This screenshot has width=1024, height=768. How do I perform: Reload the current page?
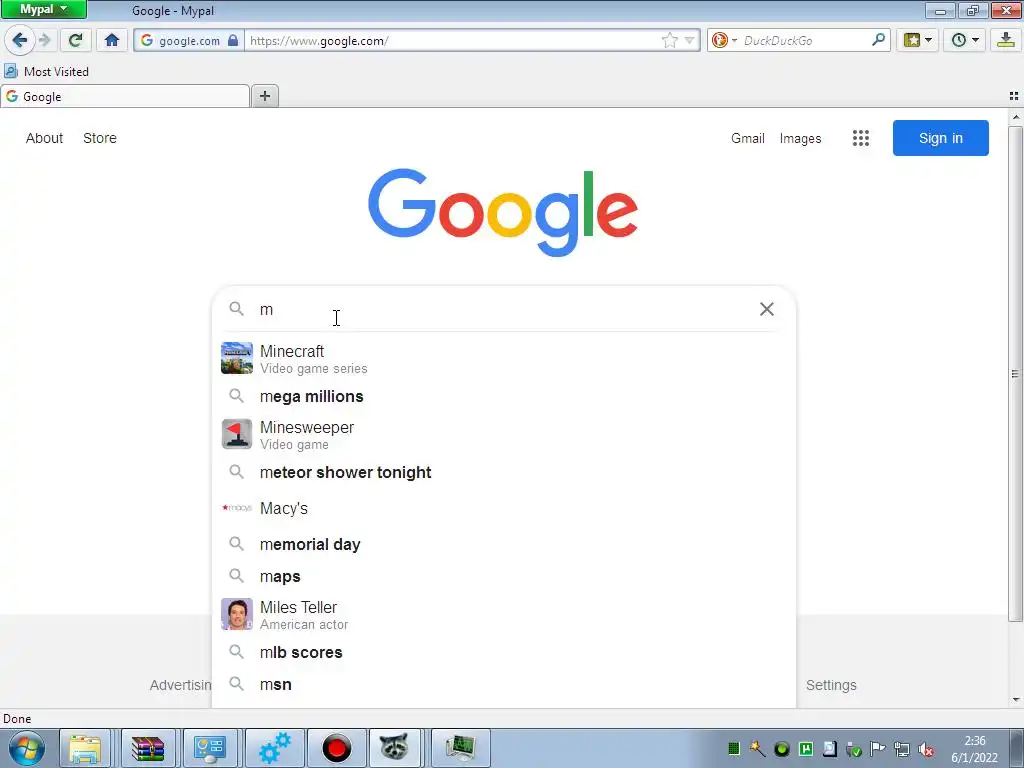(75, 40)
